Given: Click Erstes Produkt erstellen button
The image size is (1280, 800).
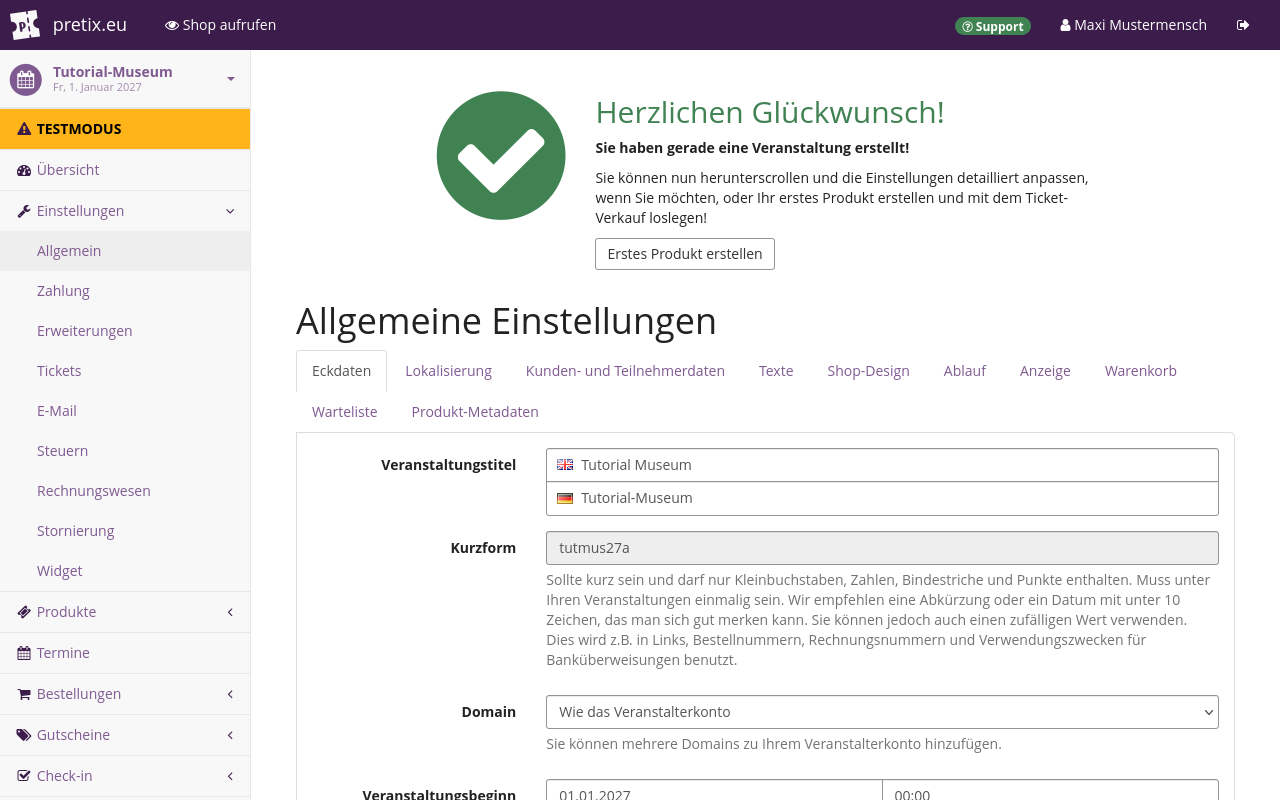Looking at the screenshot, I should 685,254.
